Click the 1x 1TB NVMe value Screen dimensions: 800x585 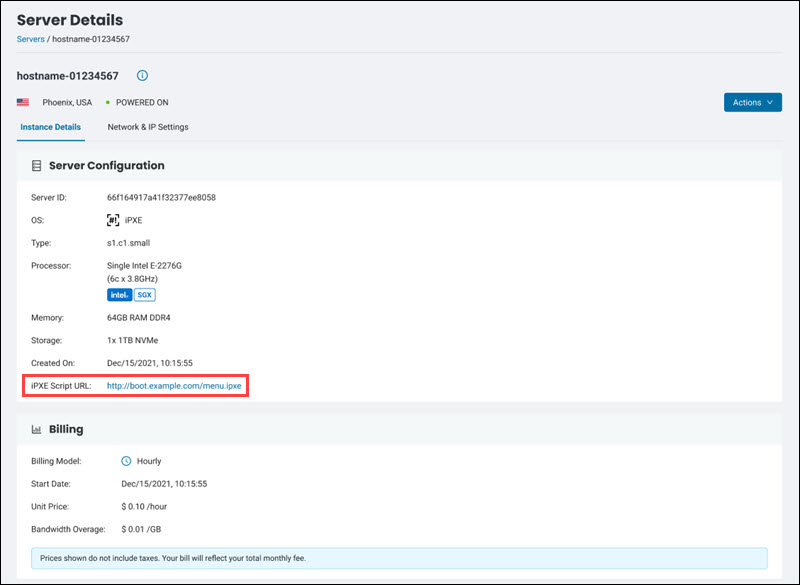pyautogui.click(x=133, y=340)
